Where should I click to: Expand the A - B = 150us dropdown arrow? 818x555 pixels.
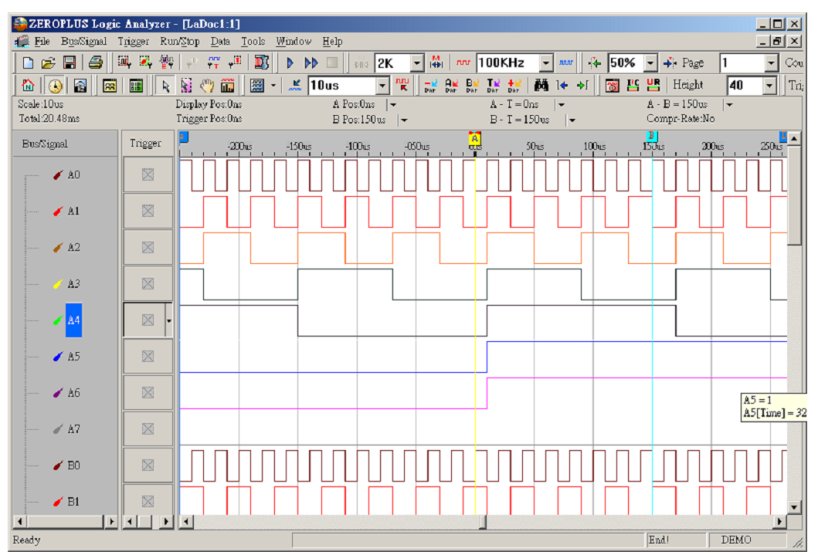coord(729,105)
